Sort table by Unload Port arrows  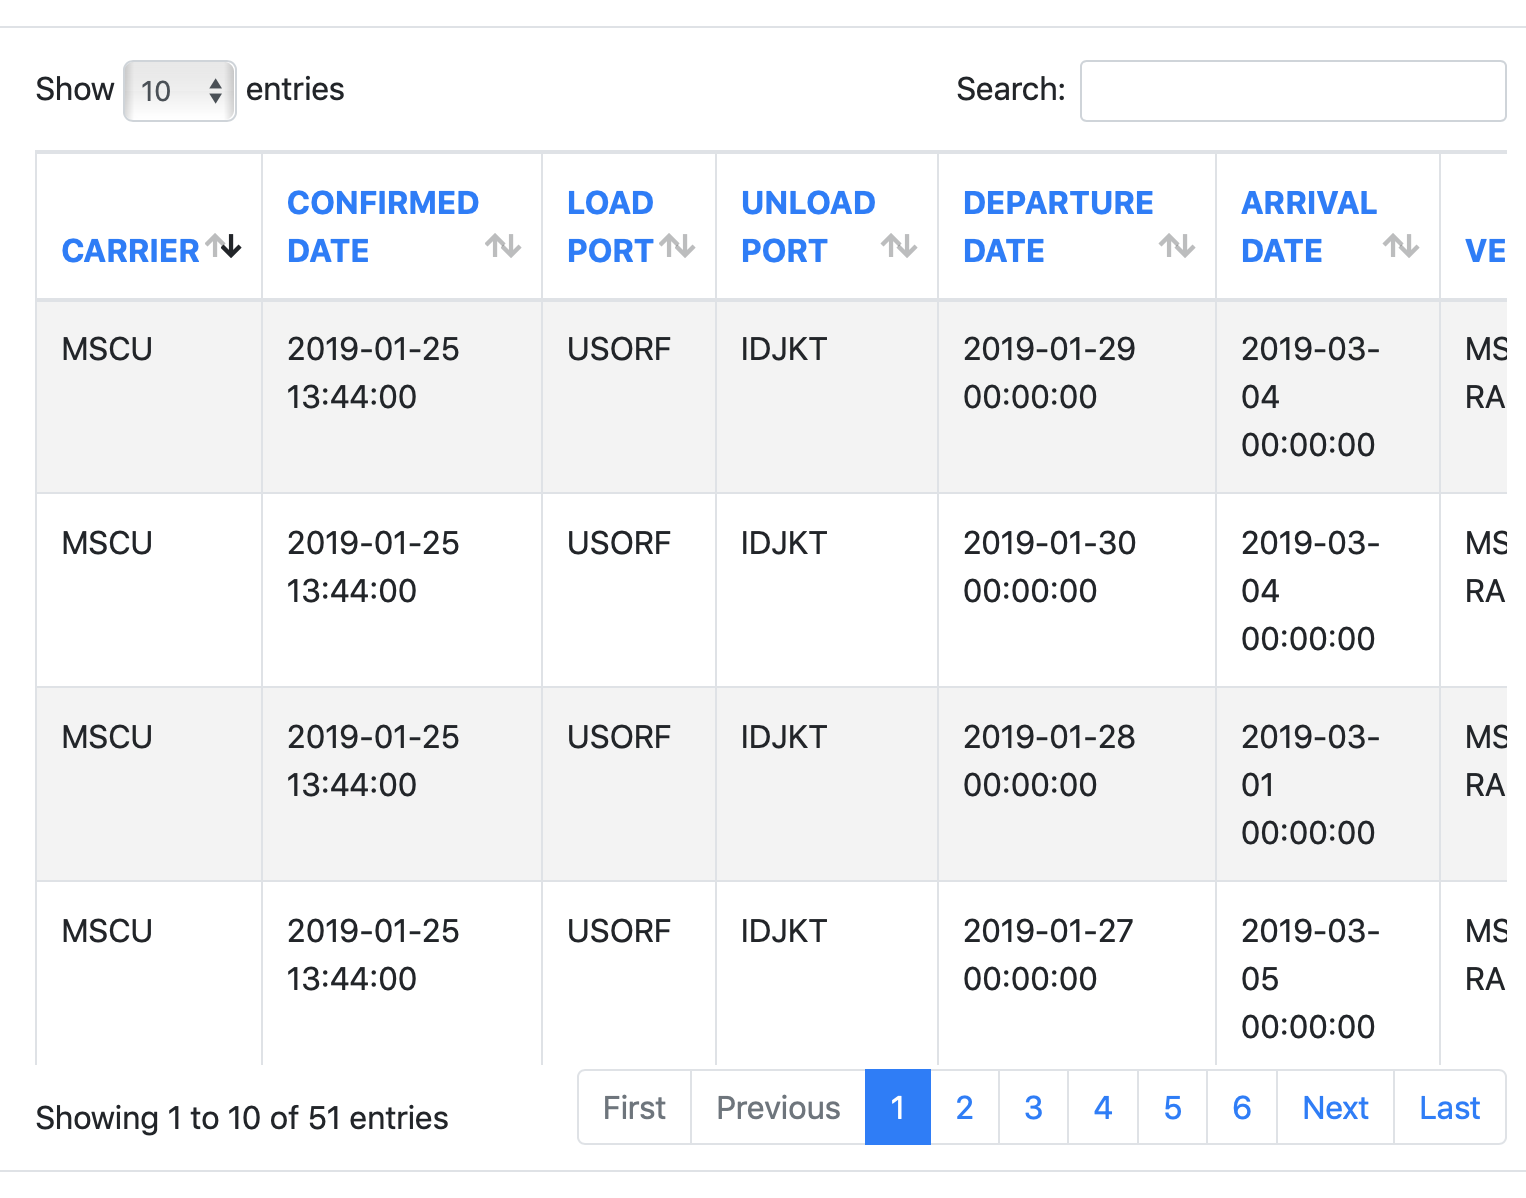[899, 246]
